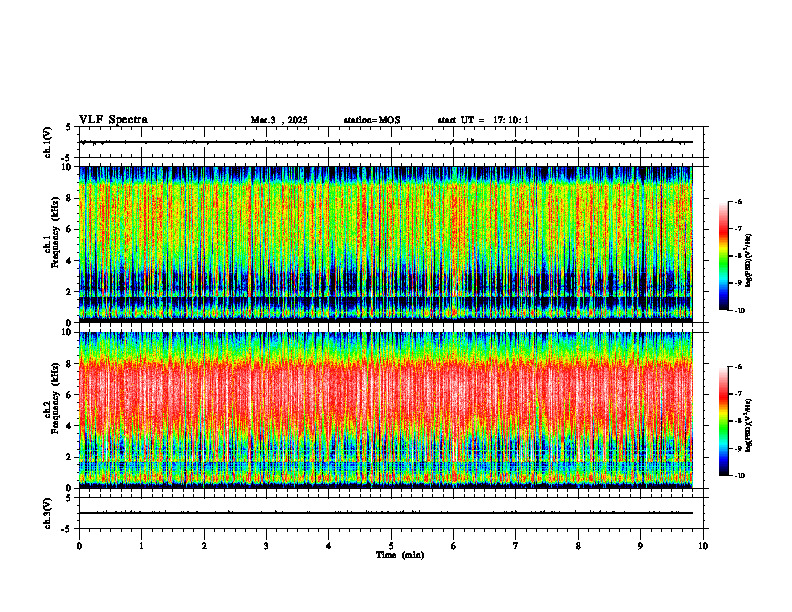
Task: Click the '-6' label on ch.2 colorbar
Action: click(x=738, y=367)
